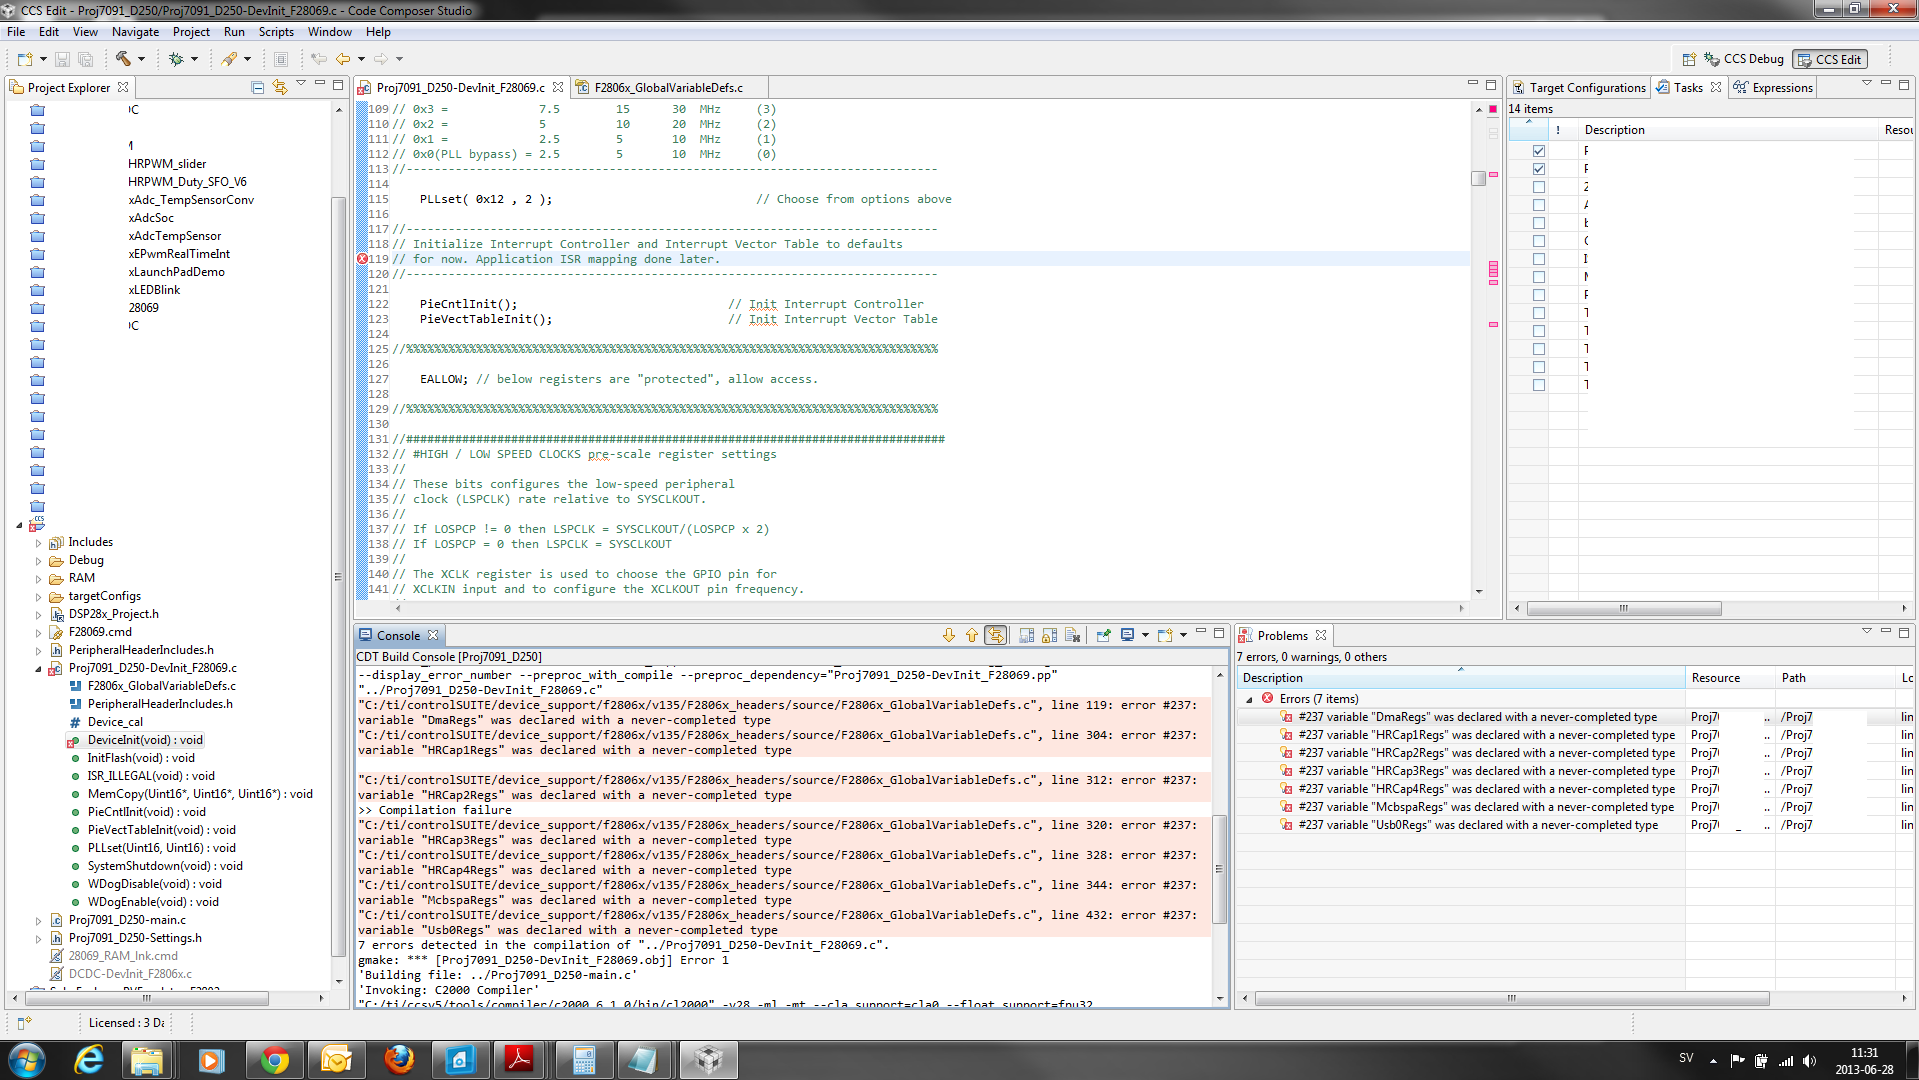1919x1080 pixels.
Task: Open the Scripts menu
Action: [x=276, y=32]
